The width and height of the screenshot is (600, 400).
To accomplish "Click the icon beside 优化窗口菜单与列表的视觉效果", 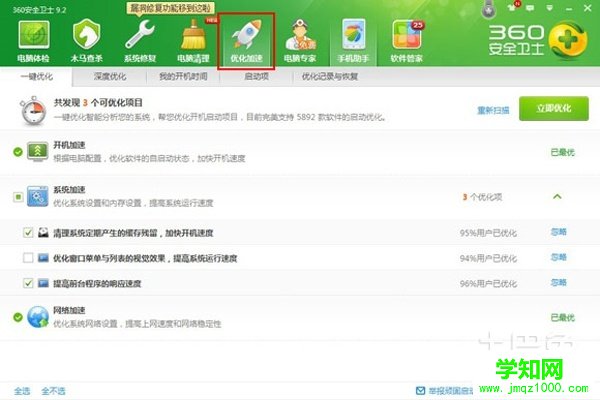I will point(43,258).
